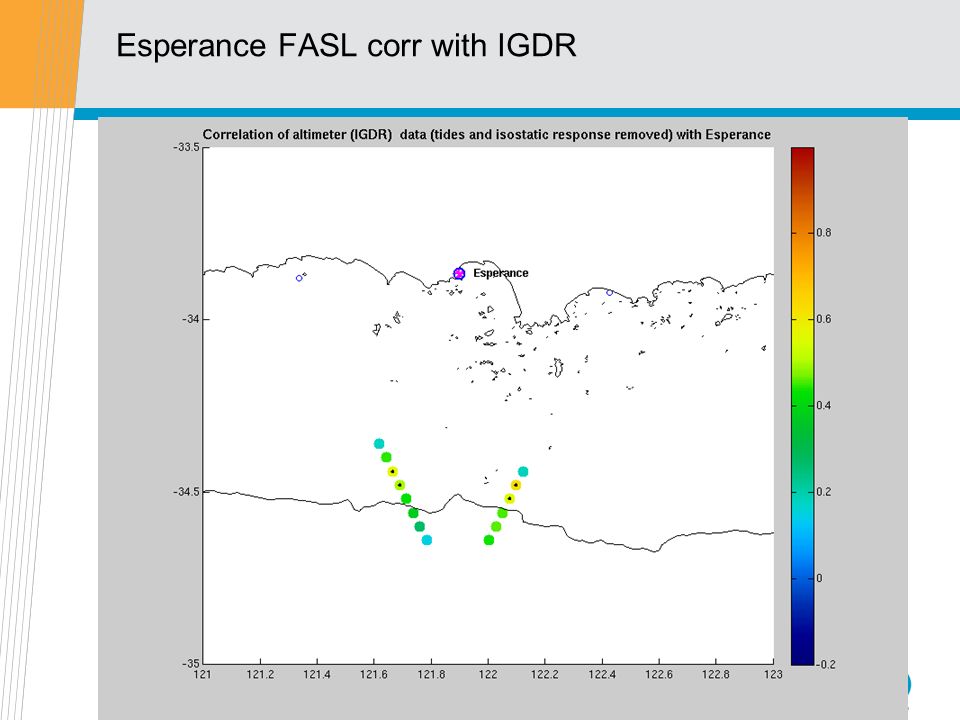960x720 pixels.
Task: Click the lowest green dot of the right track
Action: [x=489, y=540]
